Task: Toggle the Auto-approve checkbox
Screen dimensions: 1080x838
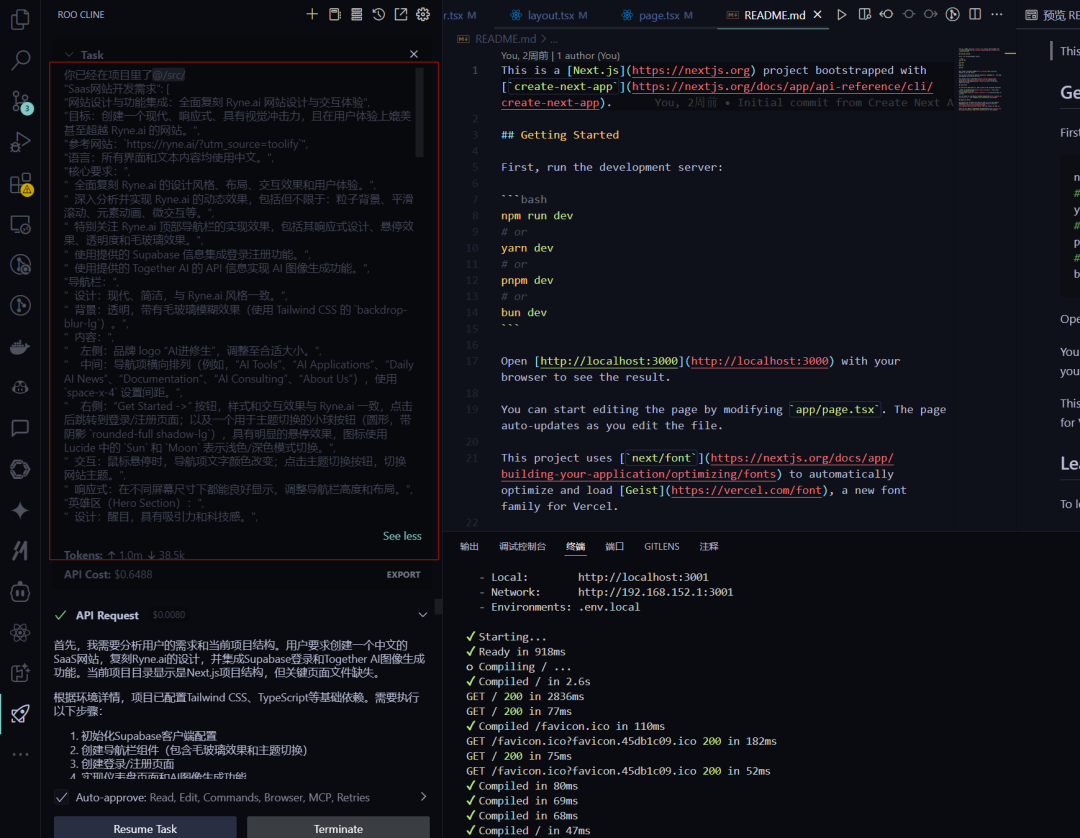Action: point(61,797)
